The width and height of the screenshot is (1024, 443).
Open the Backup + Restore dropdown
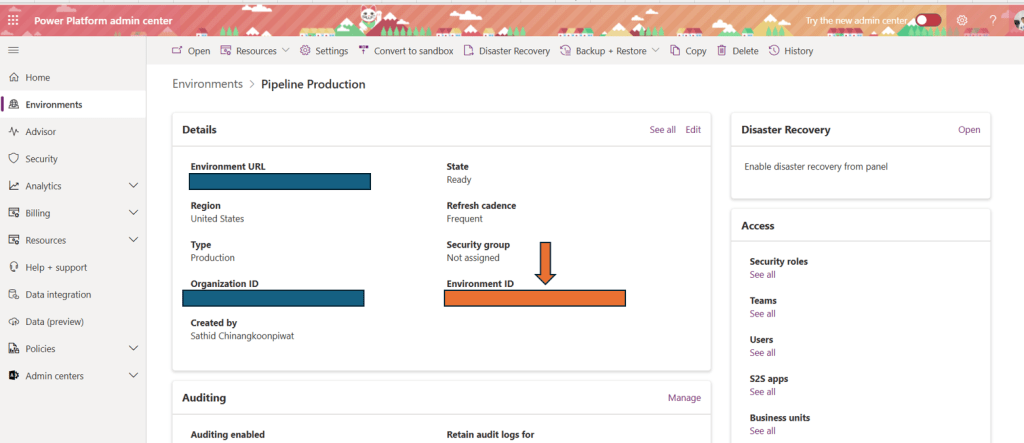(655, 51)
